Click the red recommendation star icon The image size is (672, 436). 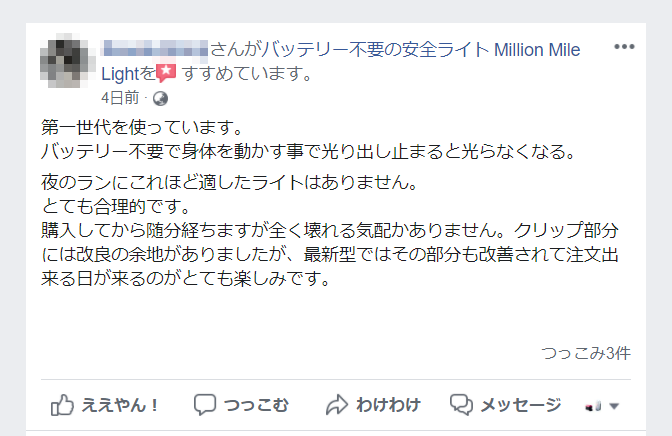[166, 72]
